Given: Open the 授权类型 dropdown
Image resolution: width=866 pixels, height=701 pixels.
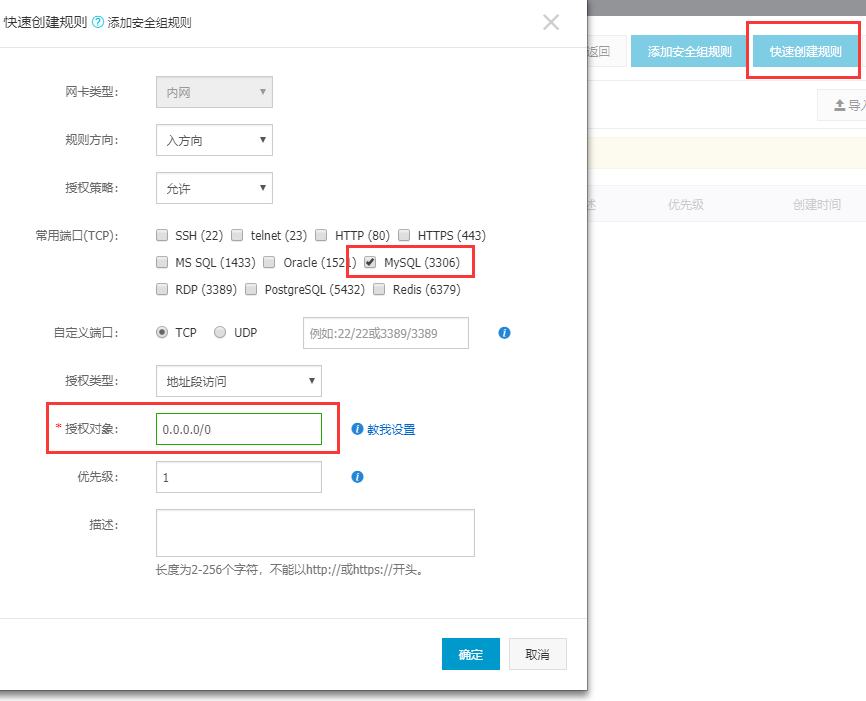Looking at the screenshot, I should (x=238, y=380).
